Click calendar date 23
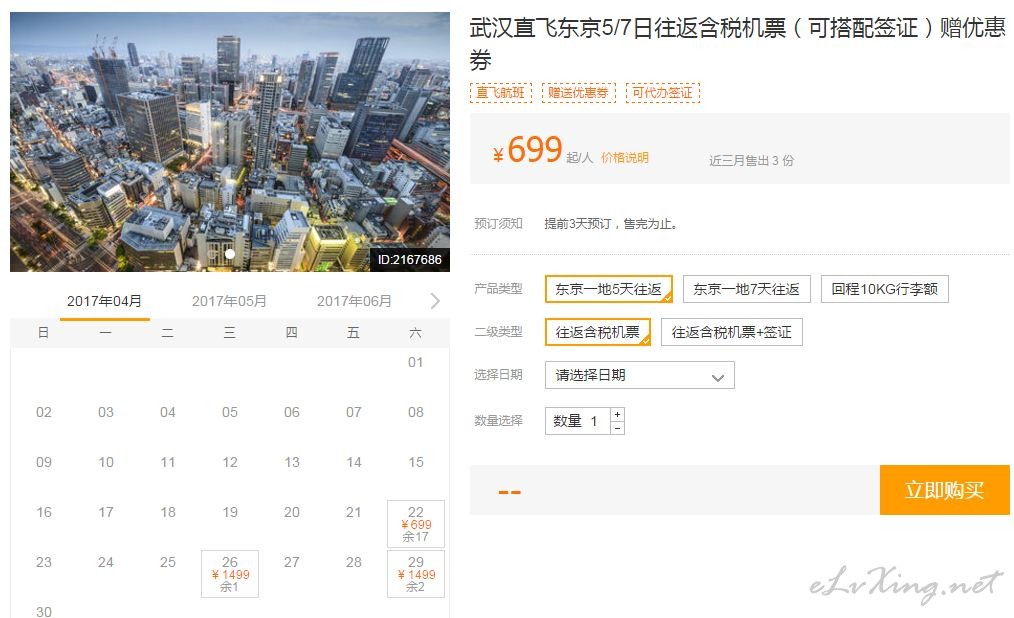1014x618 pixels. point(43,562)
